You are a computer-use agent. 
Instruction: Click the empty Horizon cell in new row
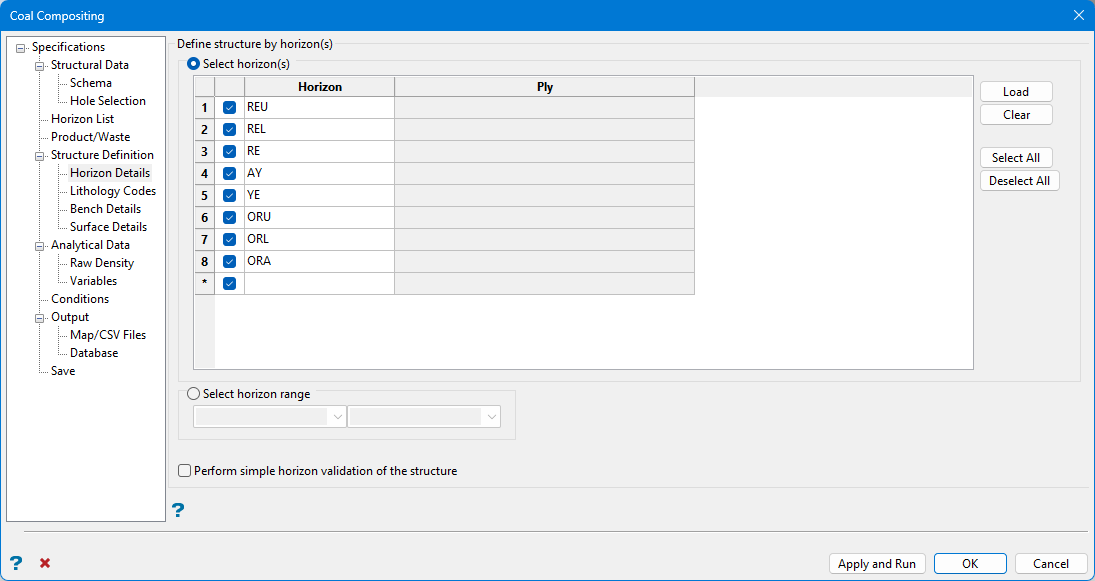click(x=320, y=284)
